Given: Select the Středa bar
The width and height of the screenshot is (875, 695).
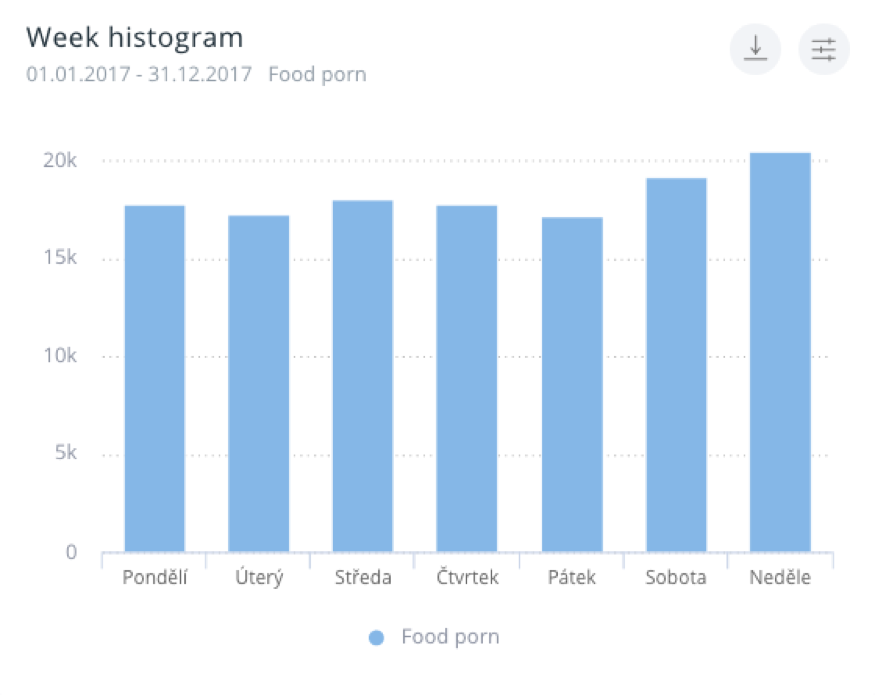Looking at the screenshot, I should (363, 376).
